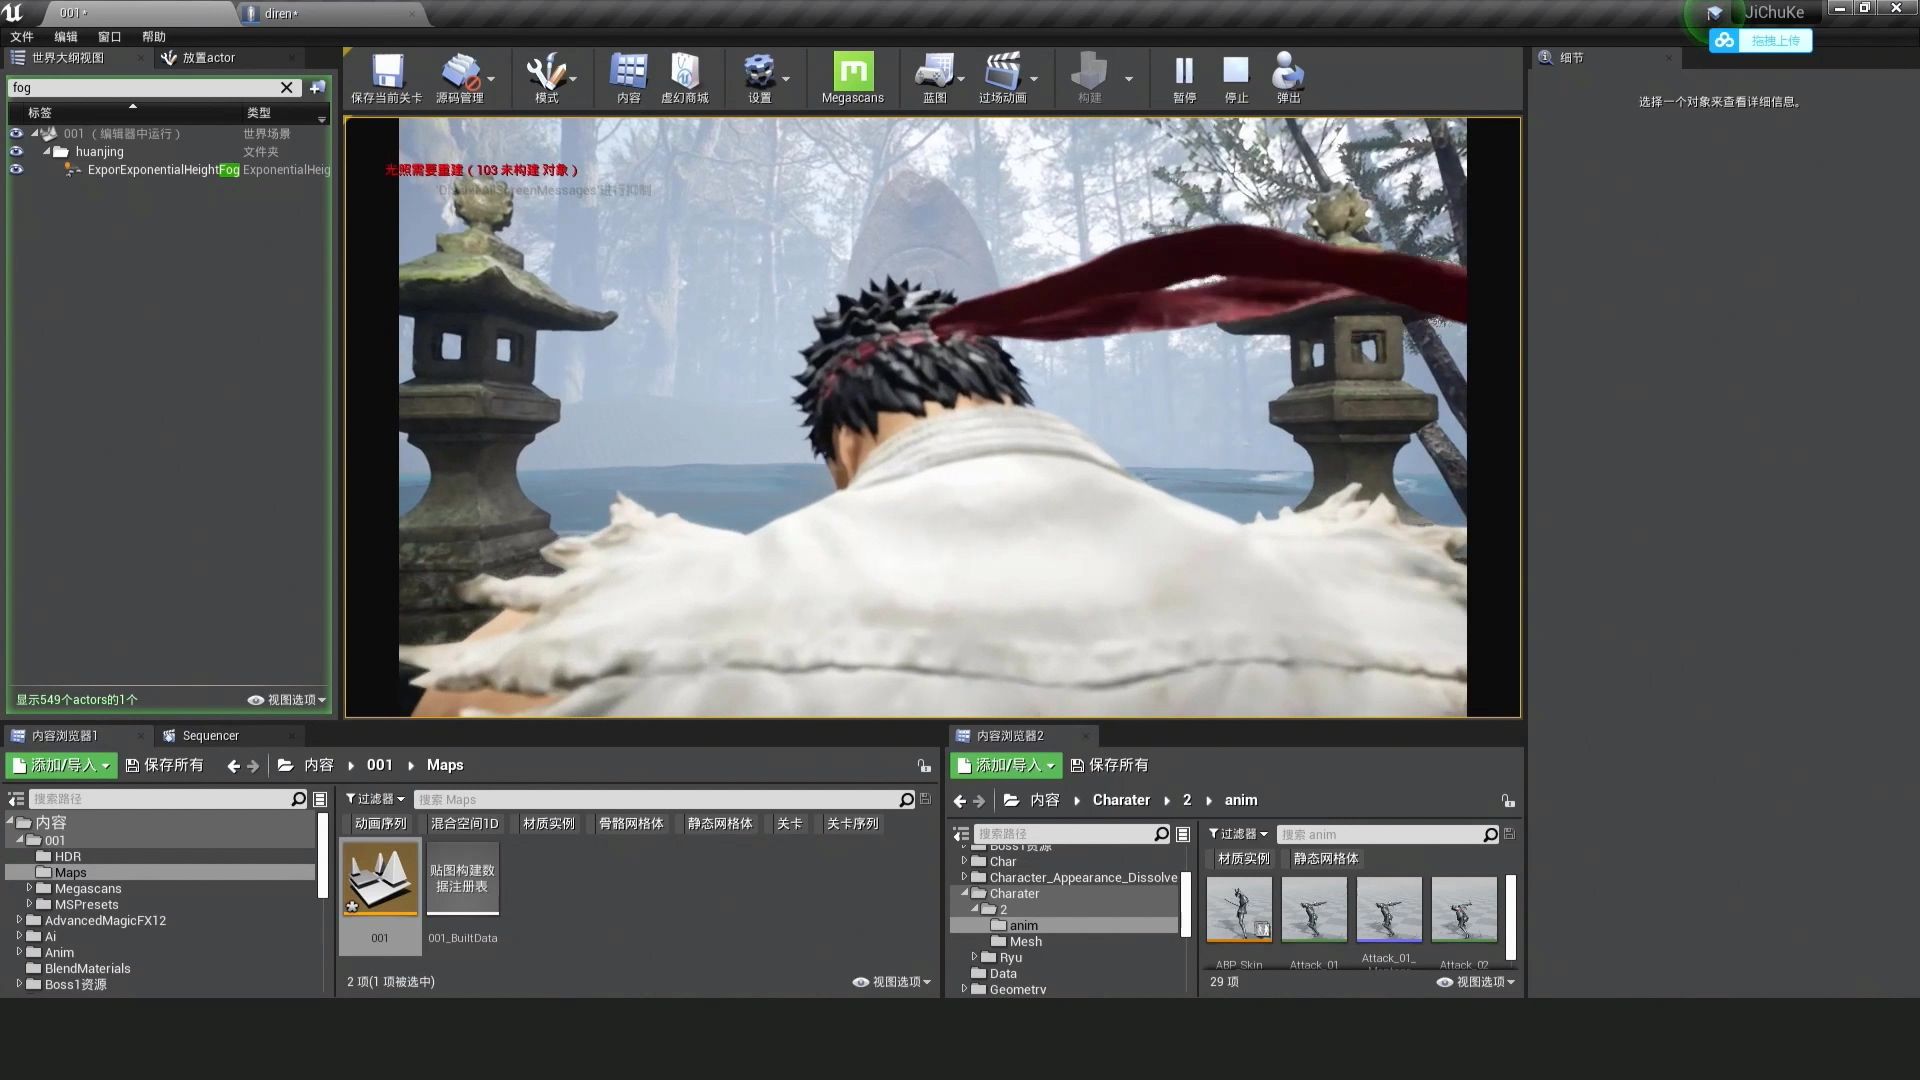Toggle visibility of ExponentialHeightFog actor
The width and height of the screenshot is (1920, 1080).
(x=16, y=169)
